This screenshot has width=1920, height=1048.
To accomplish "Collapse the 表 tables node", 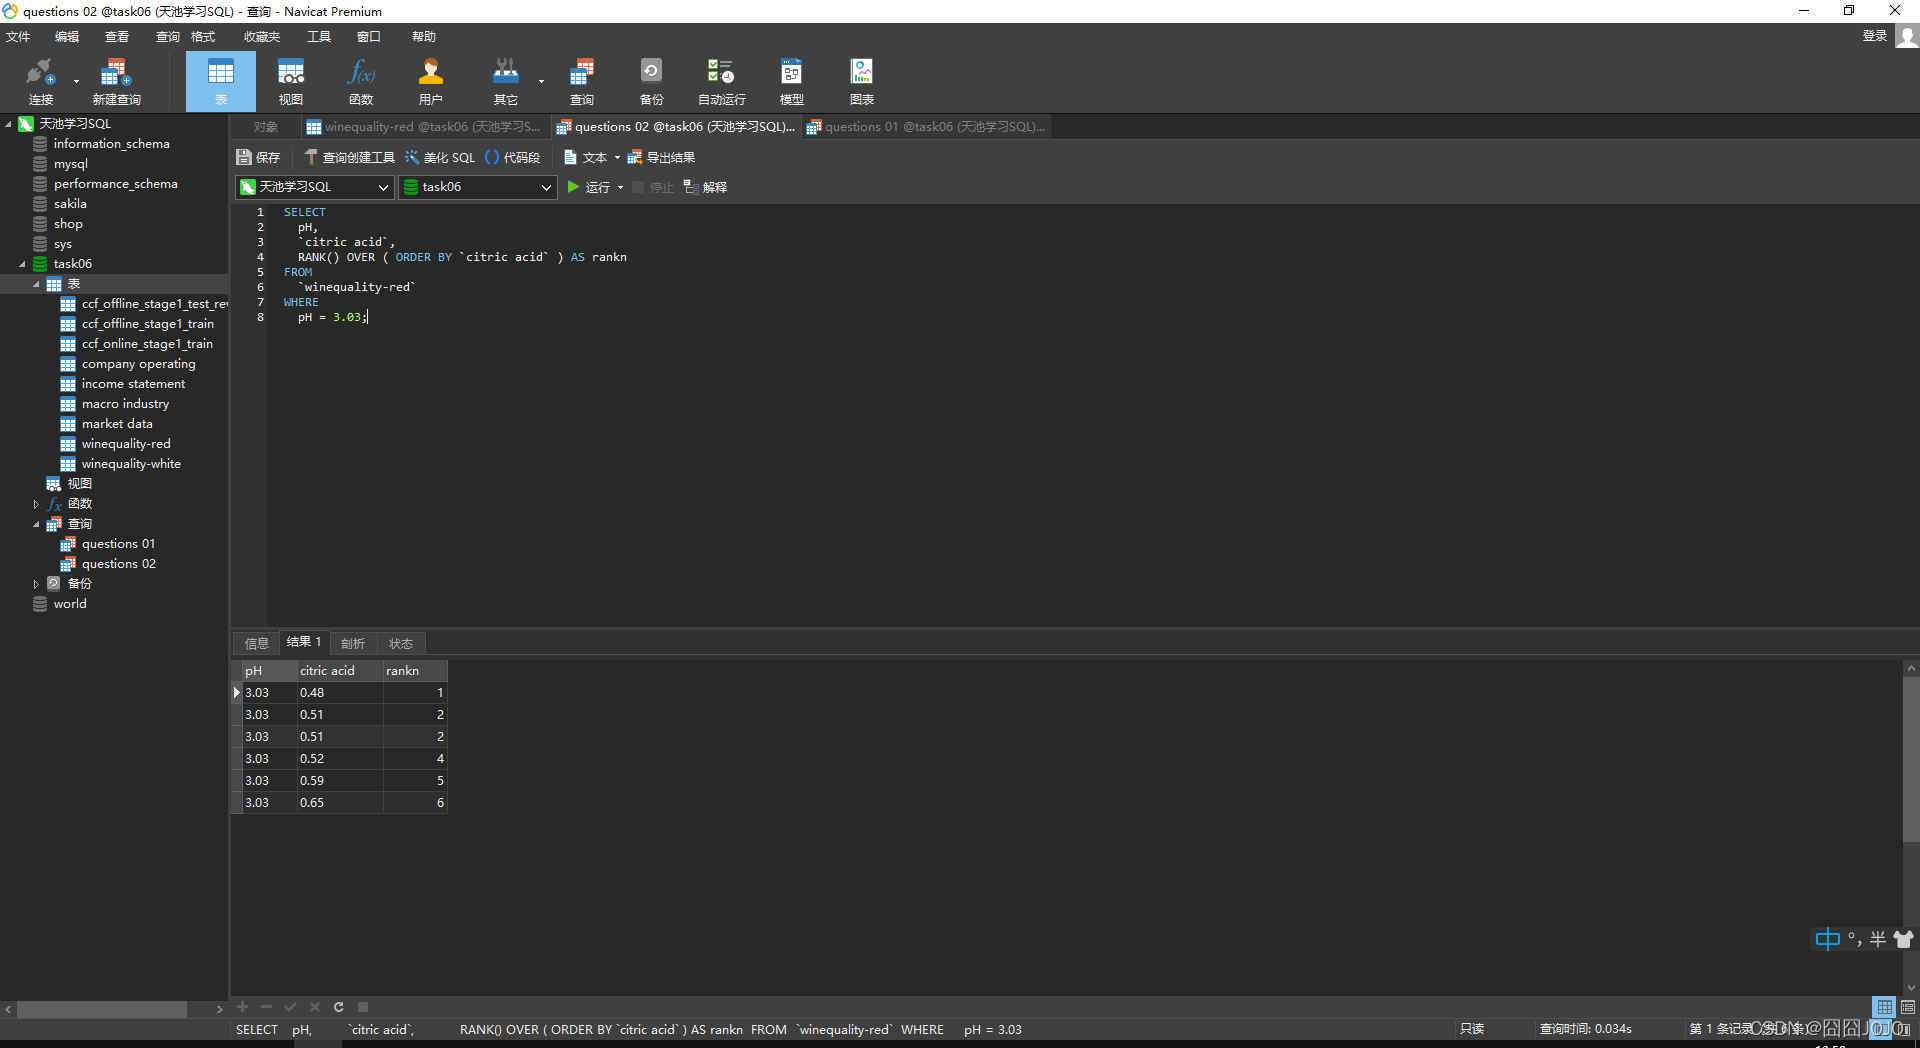I will pos(37,284).
